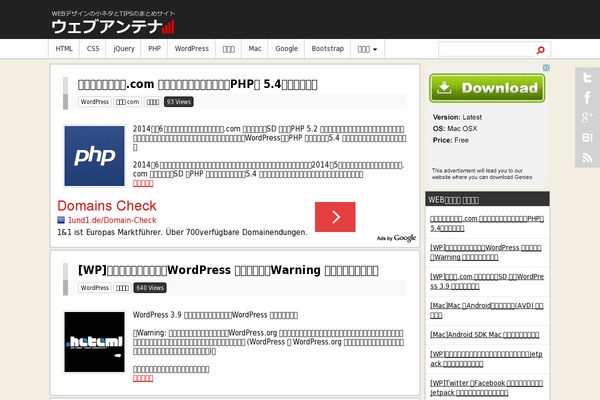Open the Twitter share icon in sidebar
This screenshot has width=600, height=400.
pyautogui.click(x=587, y=78)
